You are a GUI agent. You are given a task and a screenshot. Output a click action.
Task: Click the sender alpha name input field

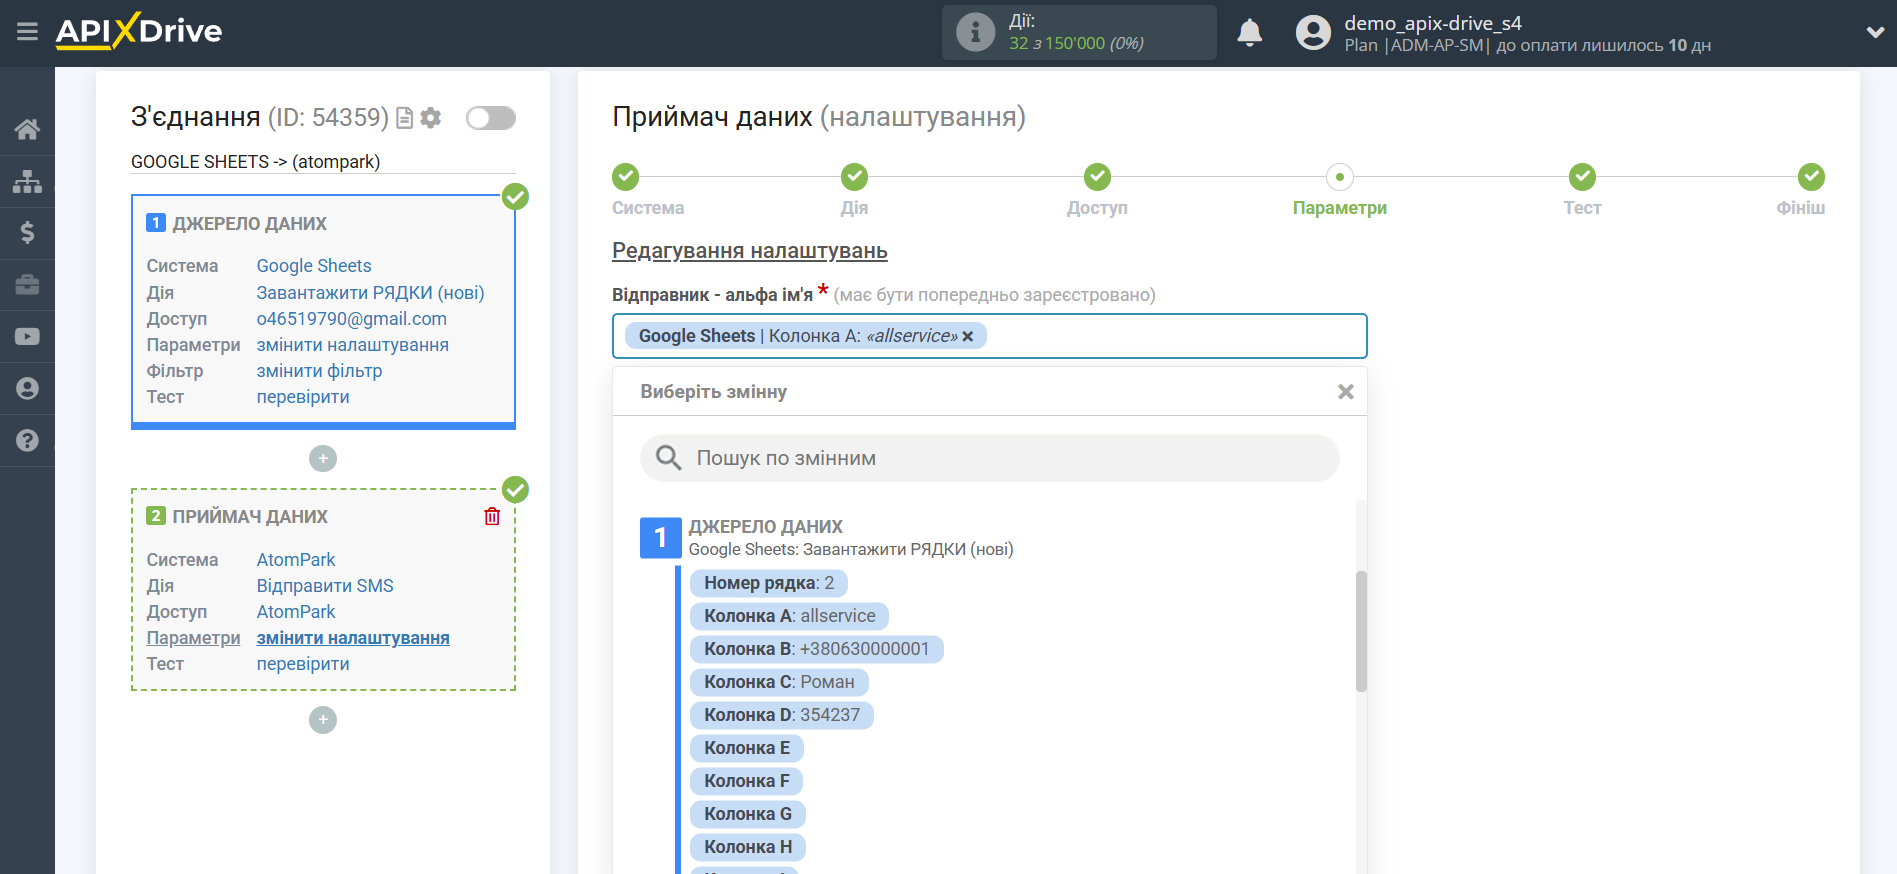click(x=990, y=336)
